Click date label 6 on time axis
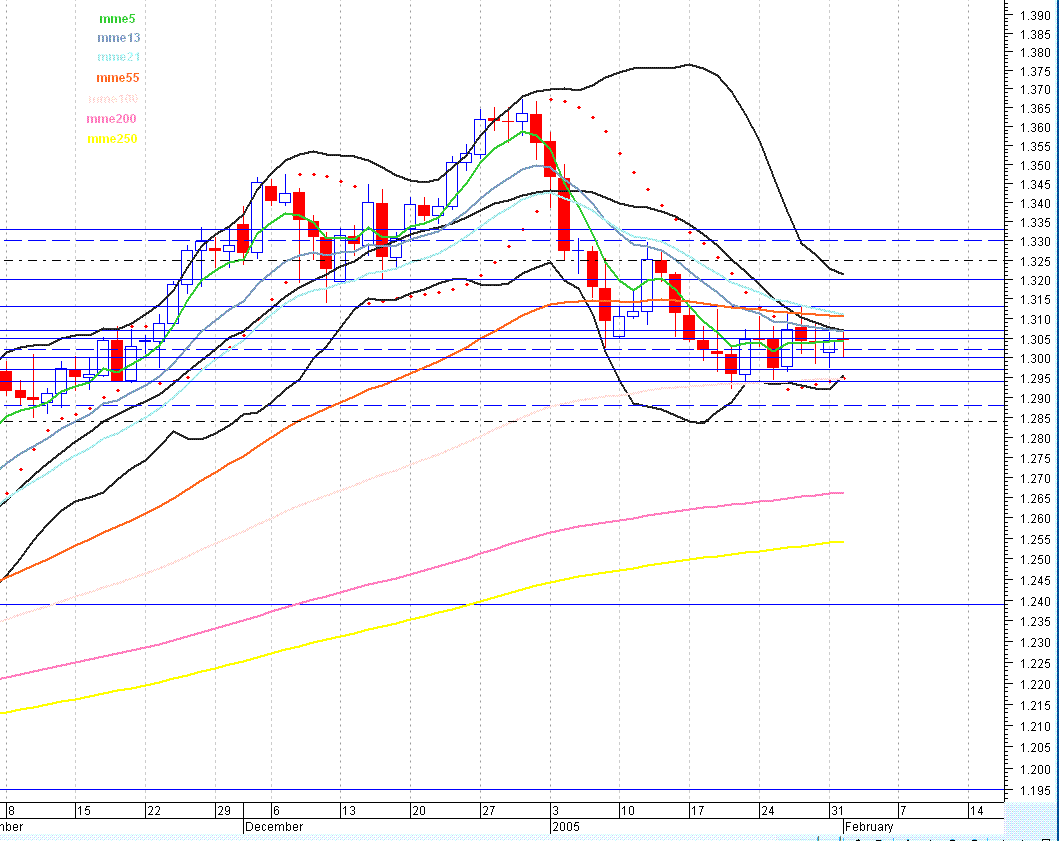1059x841 pixels. [276, 811]
